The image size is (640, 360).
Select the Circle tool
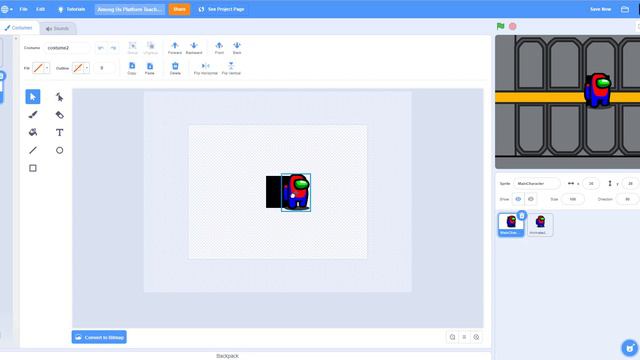tap(60, 150)
